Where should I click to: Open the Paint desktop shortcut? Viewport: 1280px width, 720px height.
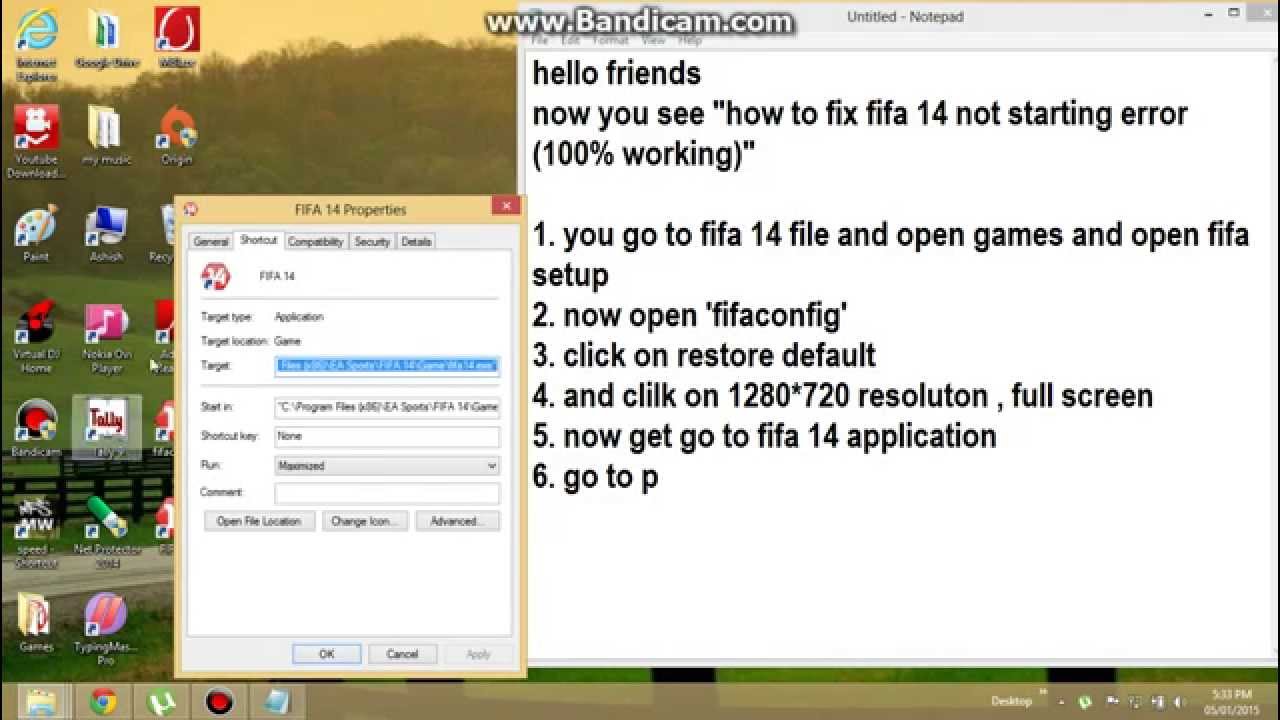36,232
